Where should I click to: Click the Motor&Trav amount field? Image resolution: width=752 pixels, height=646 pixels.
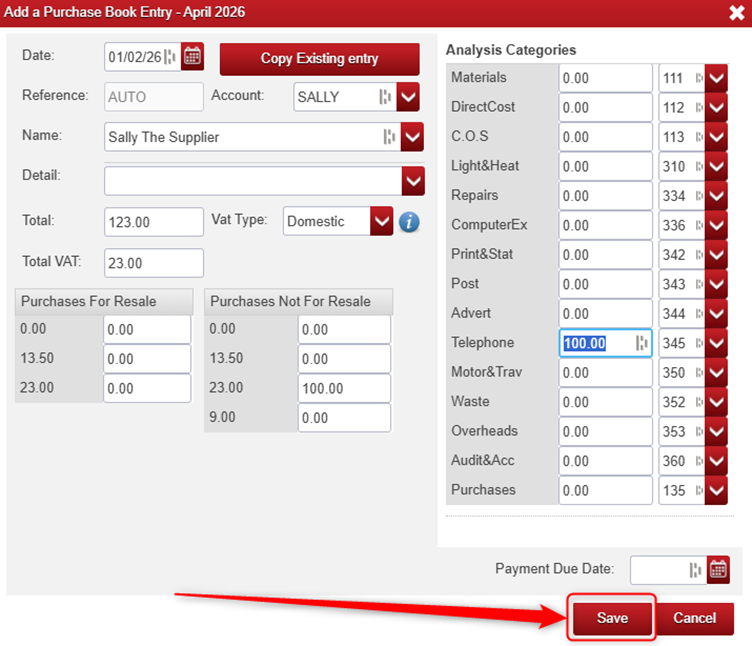coord(606,373)
